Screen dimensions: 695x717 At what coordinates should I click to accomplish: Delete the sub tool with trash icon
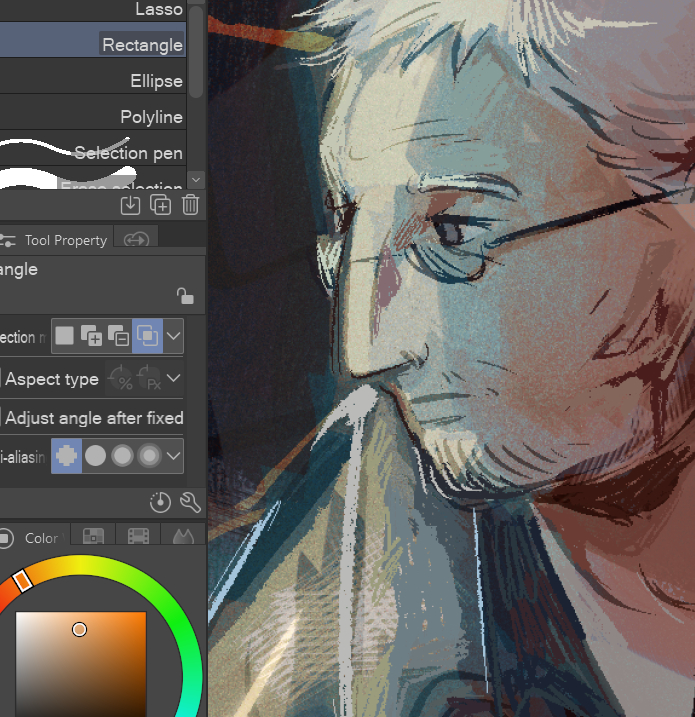(x=190, y=205)
